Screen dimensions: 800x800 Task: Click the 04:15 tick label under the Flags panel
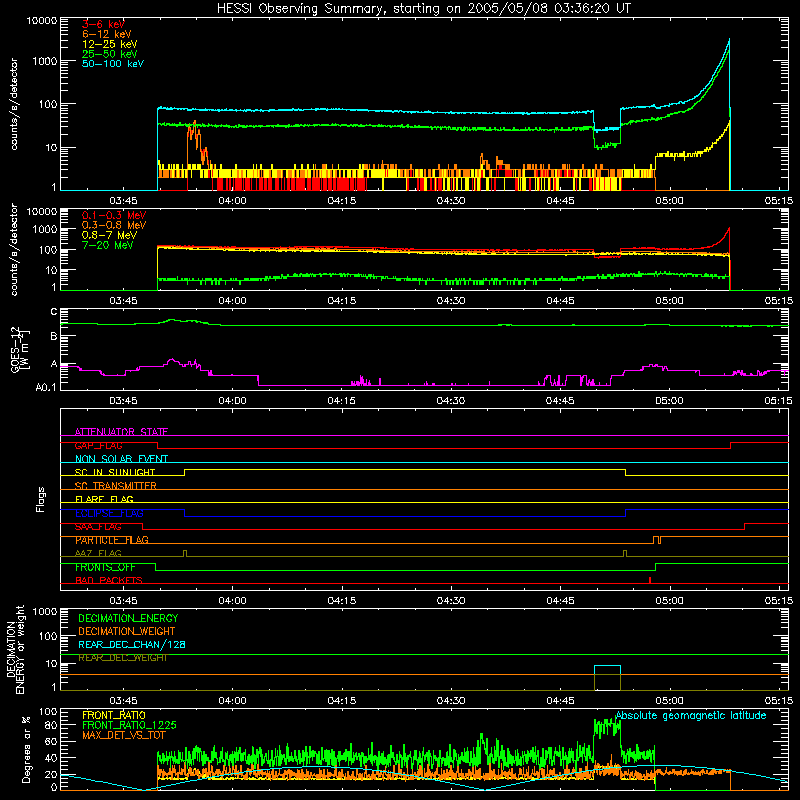click(x=341, y=601)
